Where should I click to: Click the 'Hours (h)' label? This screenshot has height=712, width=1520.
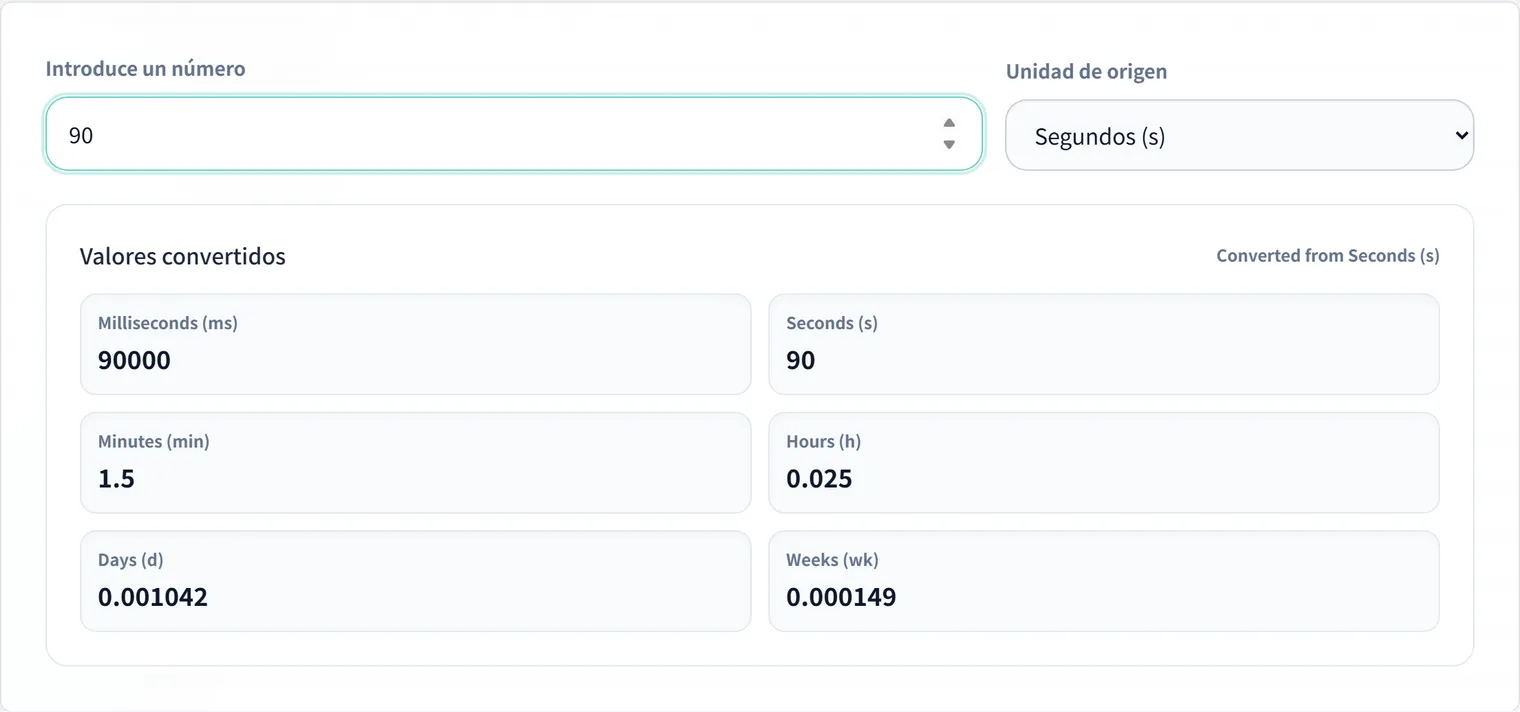[824, 442]
